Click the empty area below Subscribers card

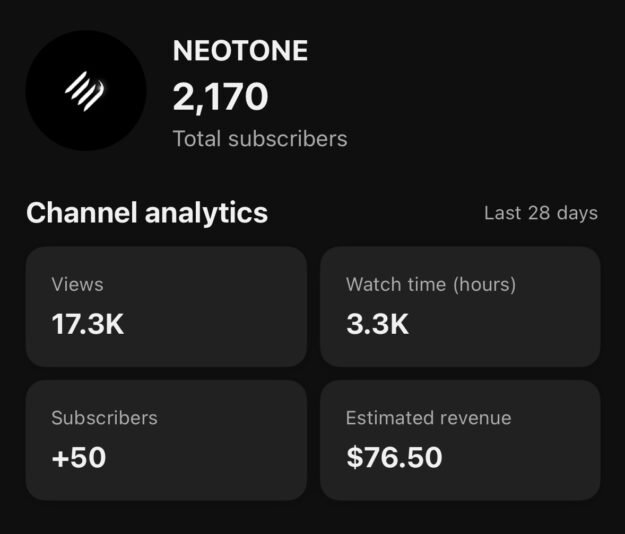[x=165, y=518]
